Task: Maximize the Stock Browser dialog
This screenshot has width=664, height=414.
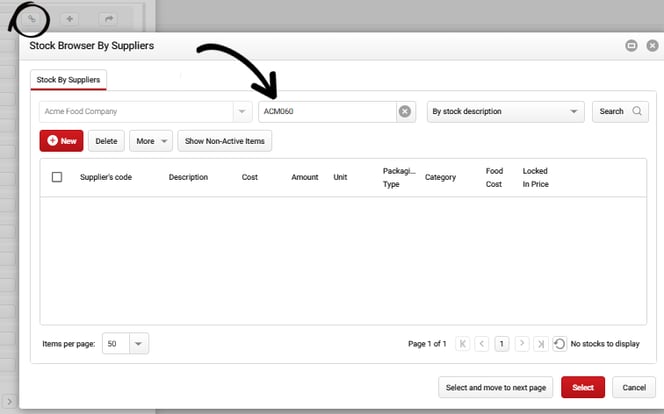Action: pyautogui.click(x=631, y=45)
